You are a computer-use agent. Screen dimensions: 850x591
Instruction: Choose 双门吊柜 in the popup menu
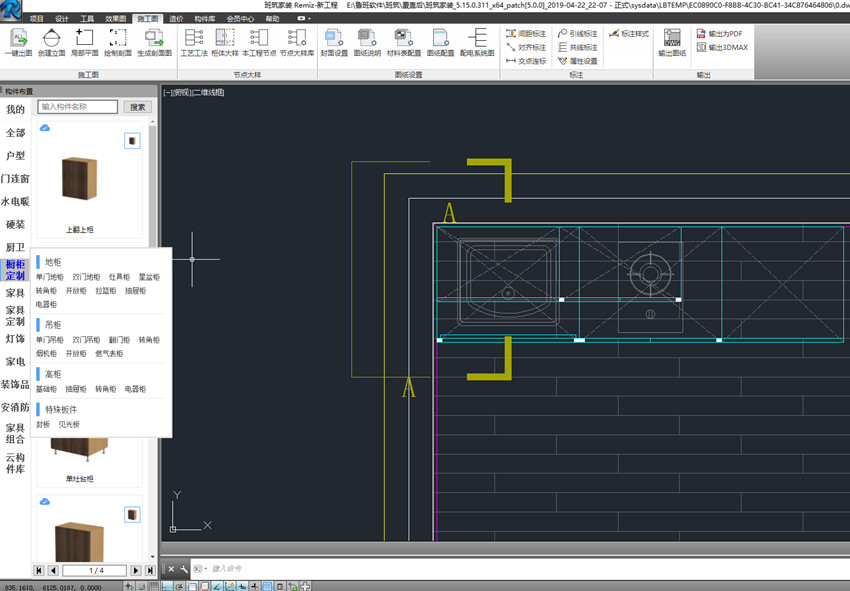tap(86, 339)
